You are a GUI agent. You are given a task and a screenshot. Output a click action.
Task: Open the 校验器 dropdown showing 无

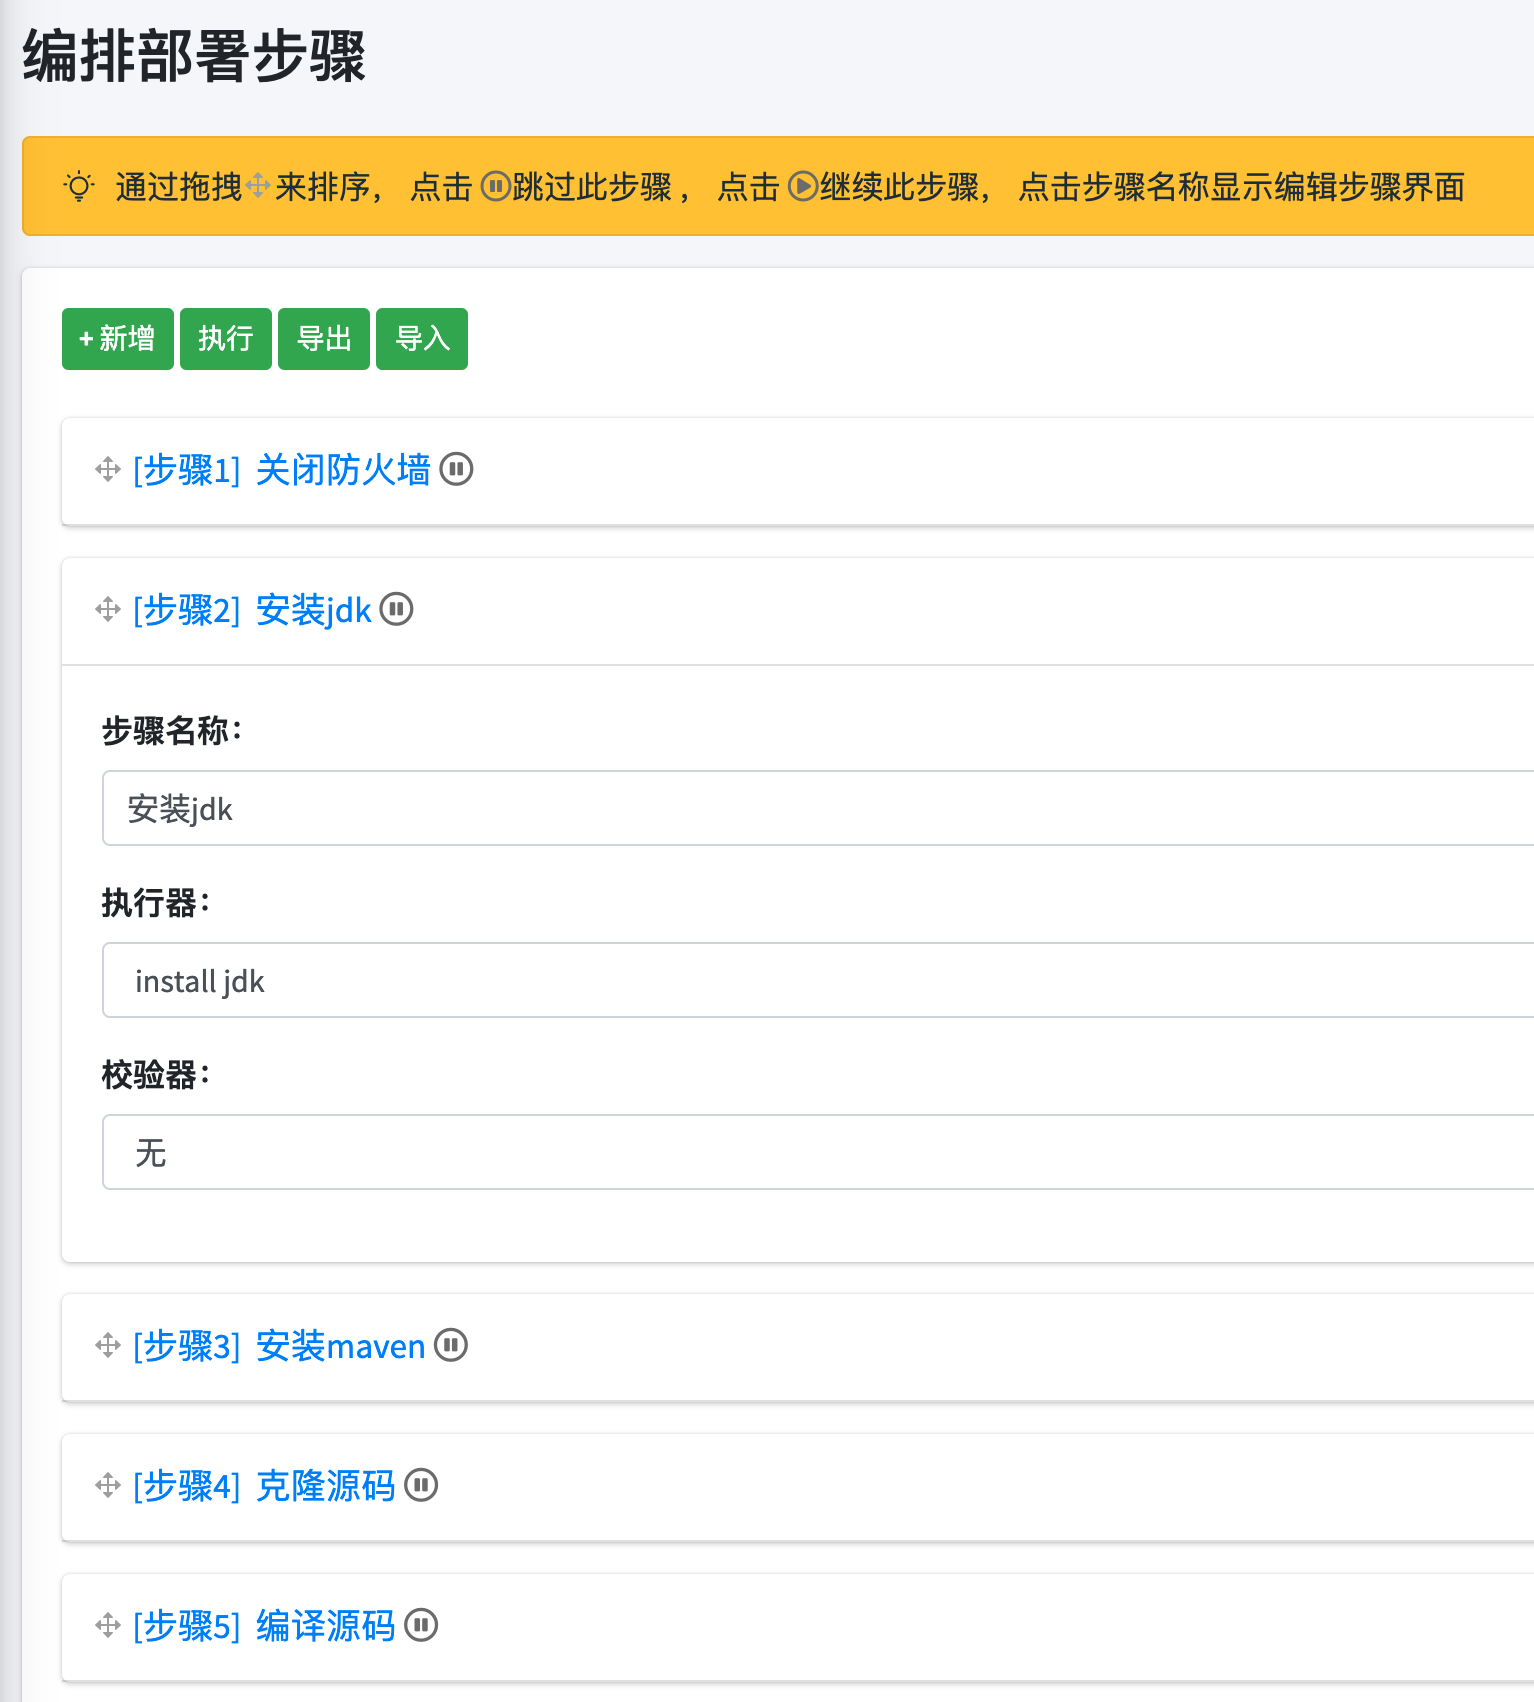click(818, 1152)
